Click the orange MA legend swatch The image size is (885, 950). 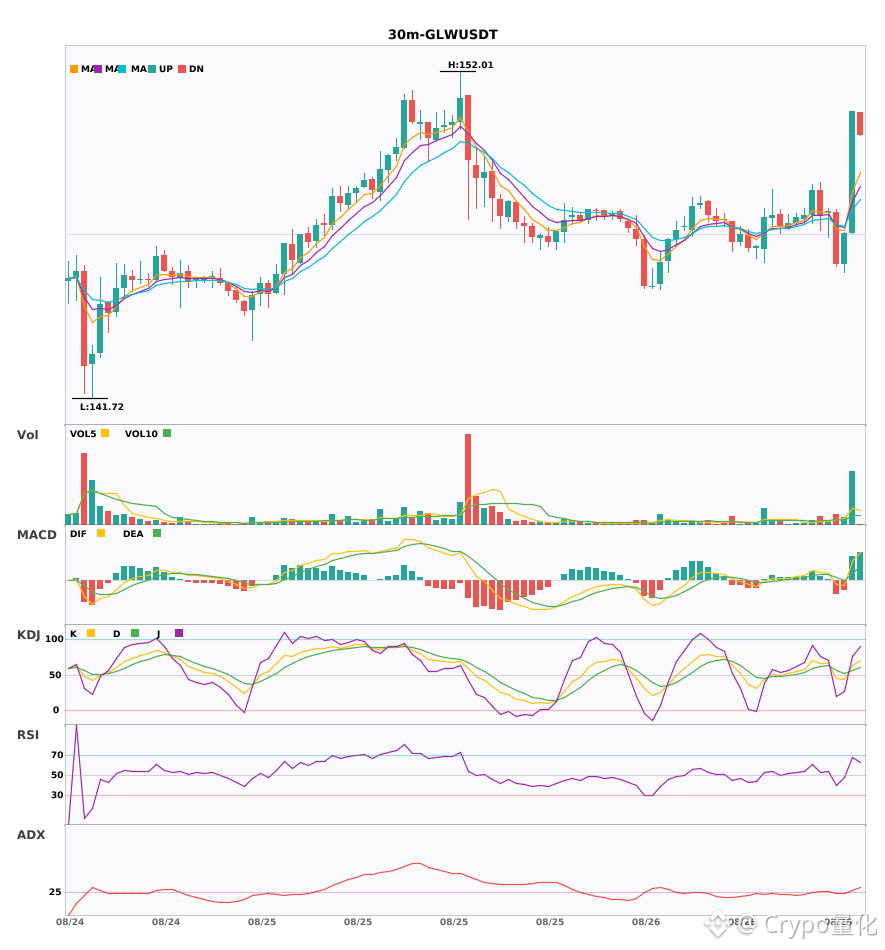click(x=74, y=69)
